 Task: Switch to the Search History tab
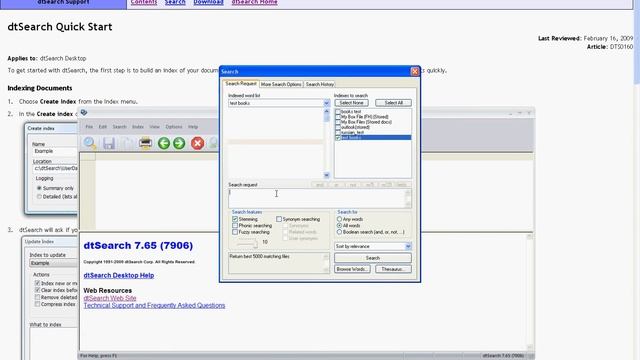pyautogui.click(x=320, y=84)
